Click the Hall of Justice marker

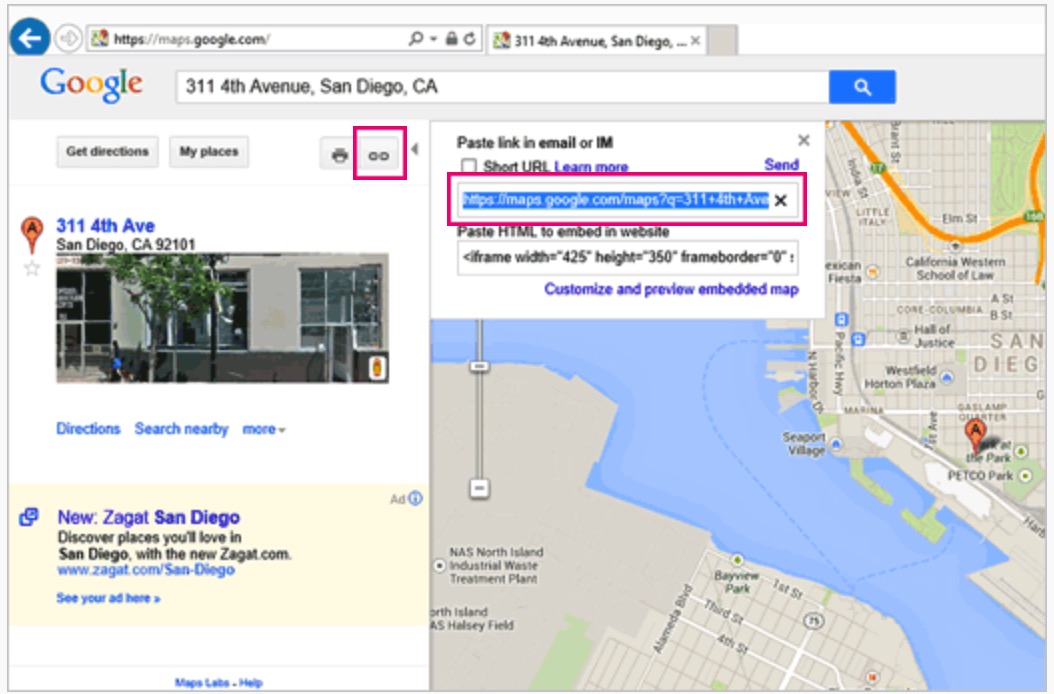tap(905, 336)
